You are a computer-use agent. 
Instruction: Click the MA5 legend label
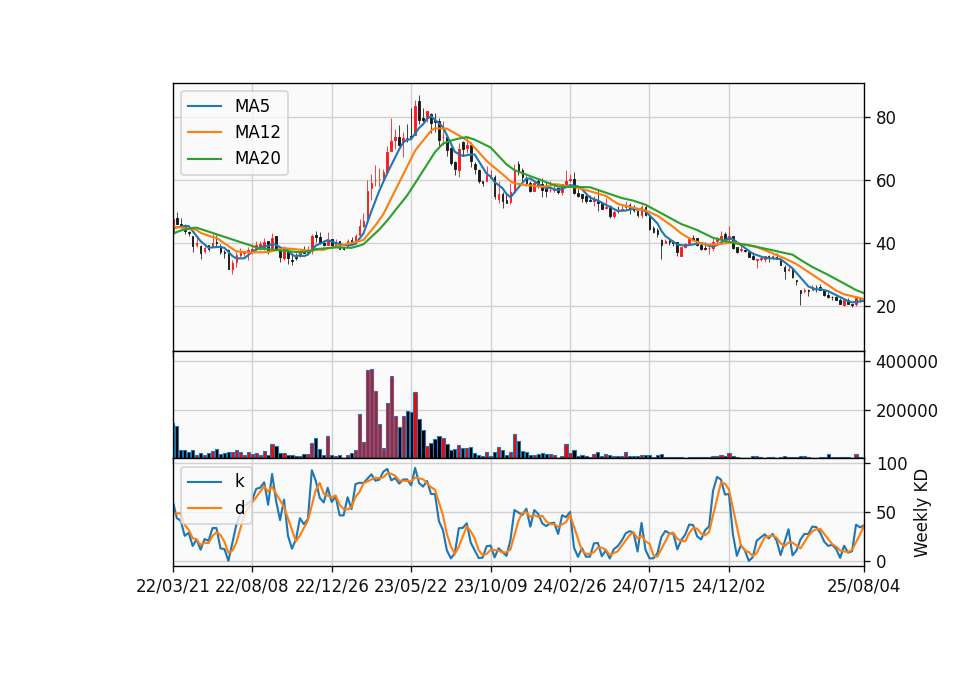tap(252, 106)
